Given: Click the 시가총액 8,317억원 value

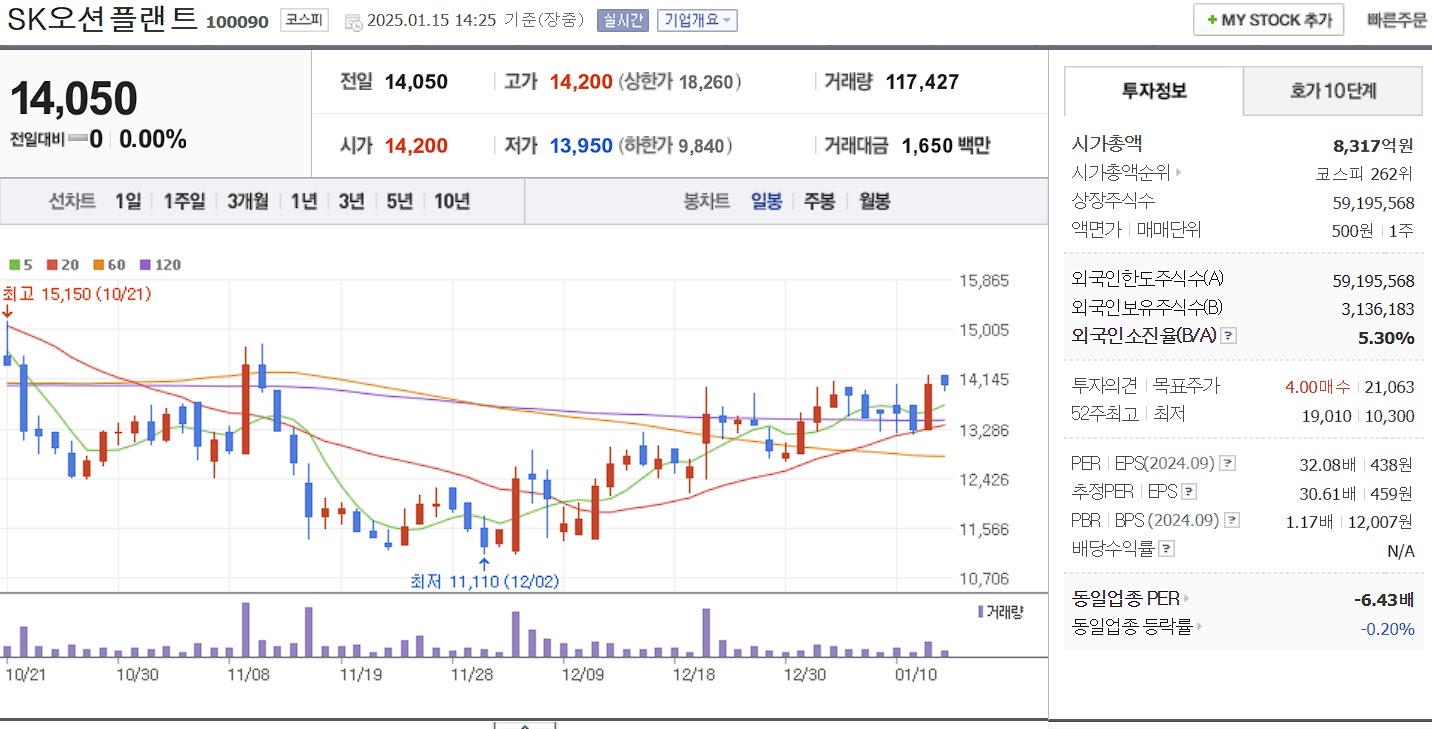Looking at the screenshot, I should [x=1374, y=145].
